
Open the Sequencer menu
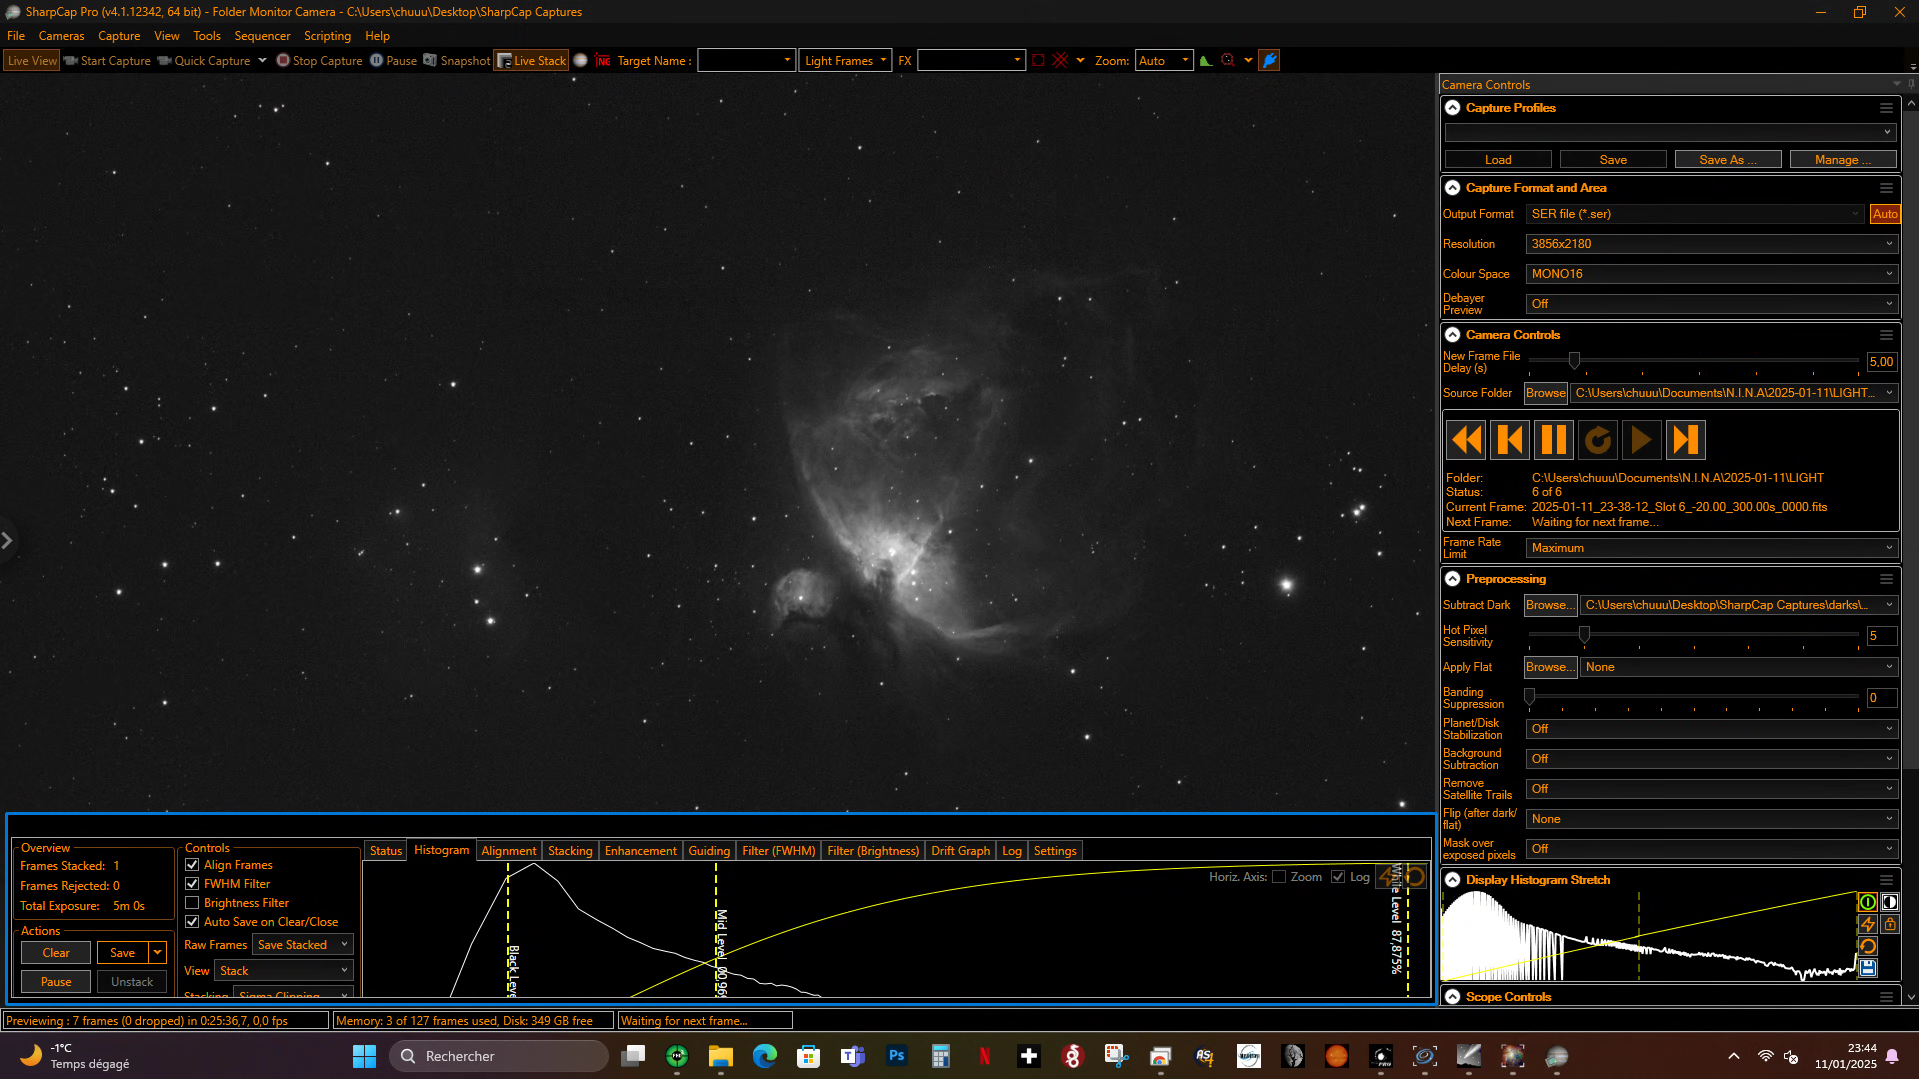262,36
